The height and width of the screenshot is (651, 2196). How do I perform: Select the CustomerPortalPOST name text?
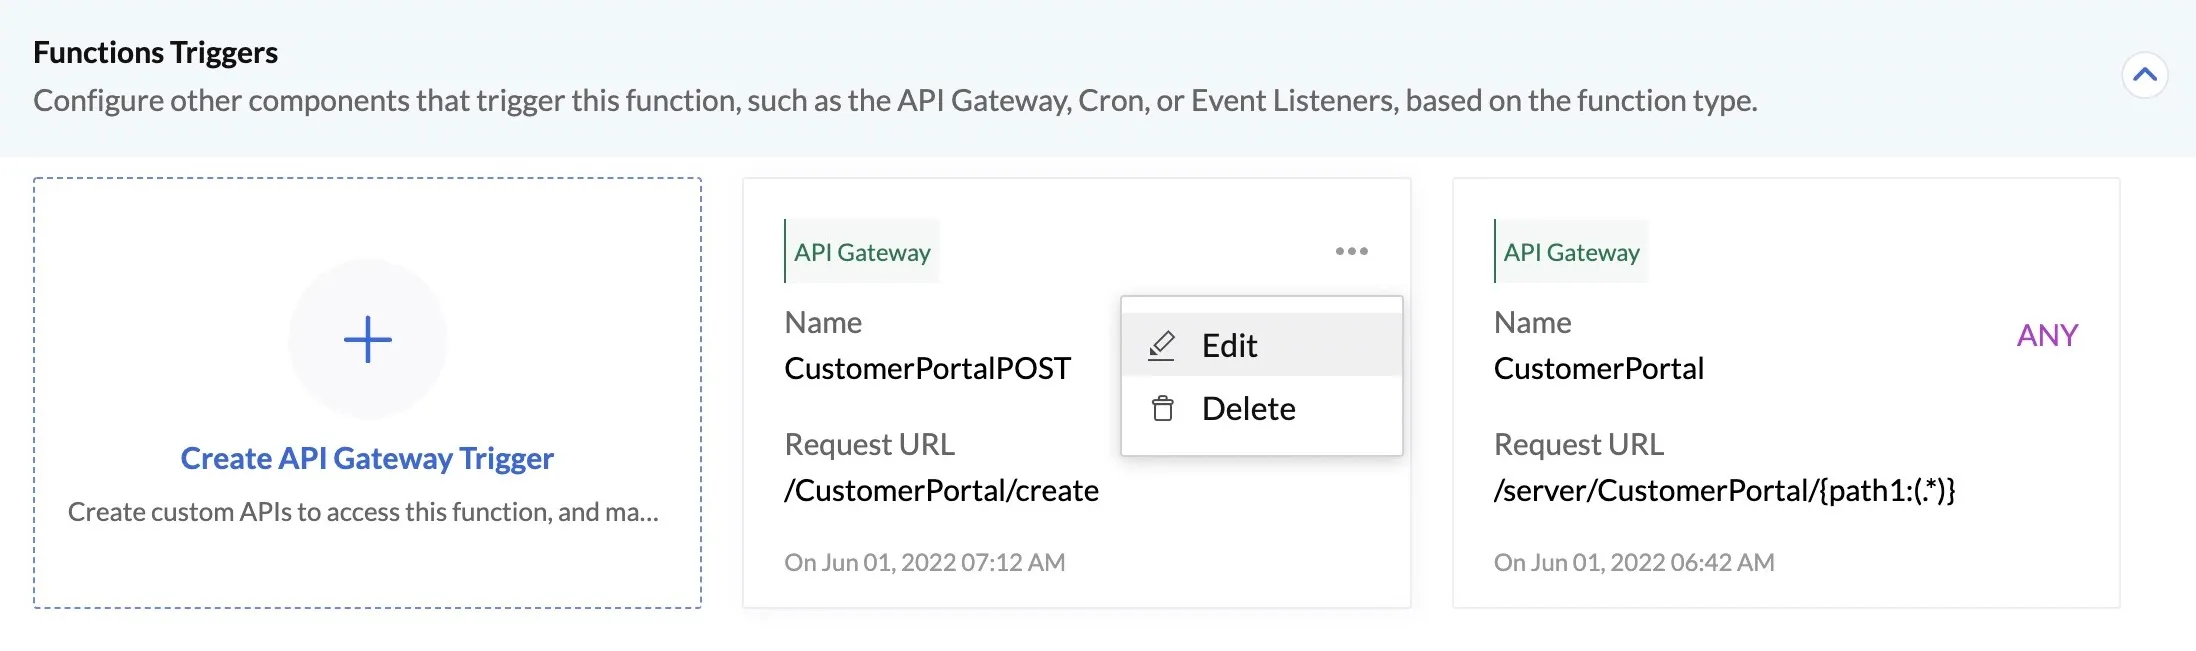point(927,368)
